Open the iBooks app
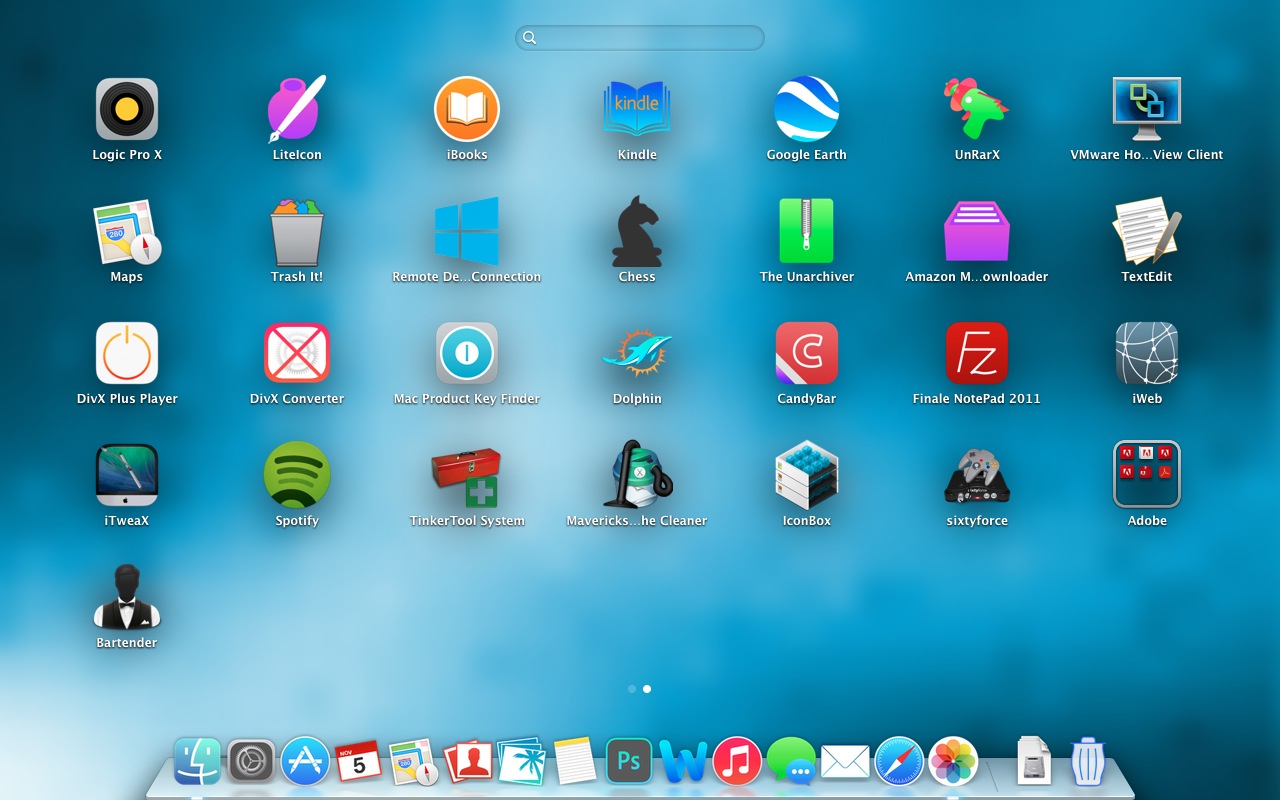The width and height of the screenshot is (1280, 800). [x=467, y=109]
